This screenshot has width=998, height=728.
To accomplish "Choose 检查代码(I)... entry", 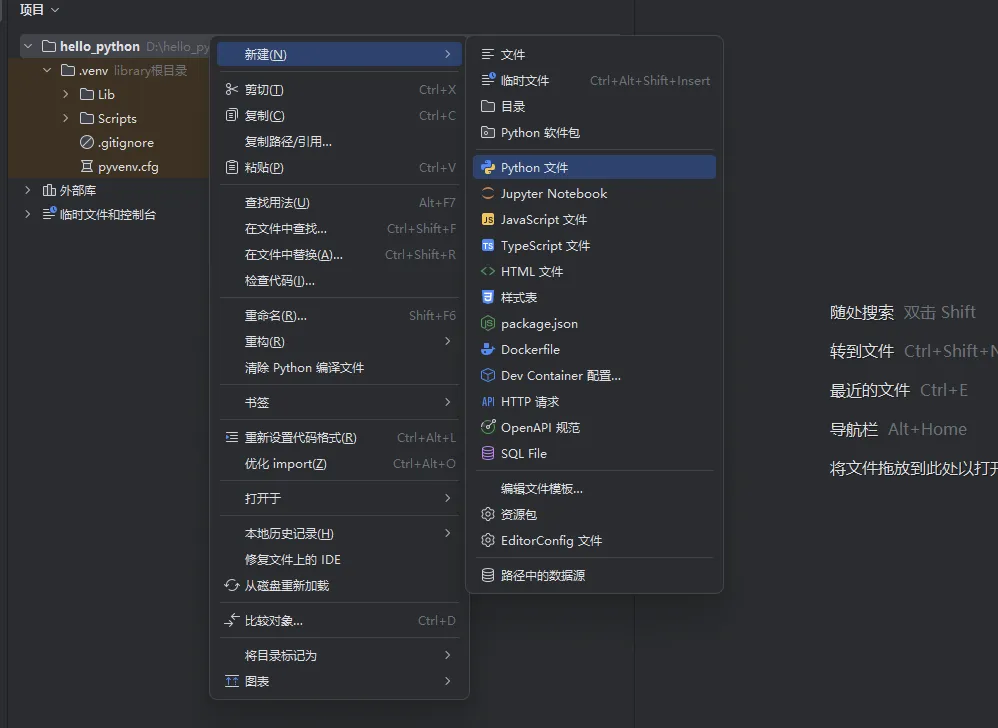I will click(x=339, y=281).
